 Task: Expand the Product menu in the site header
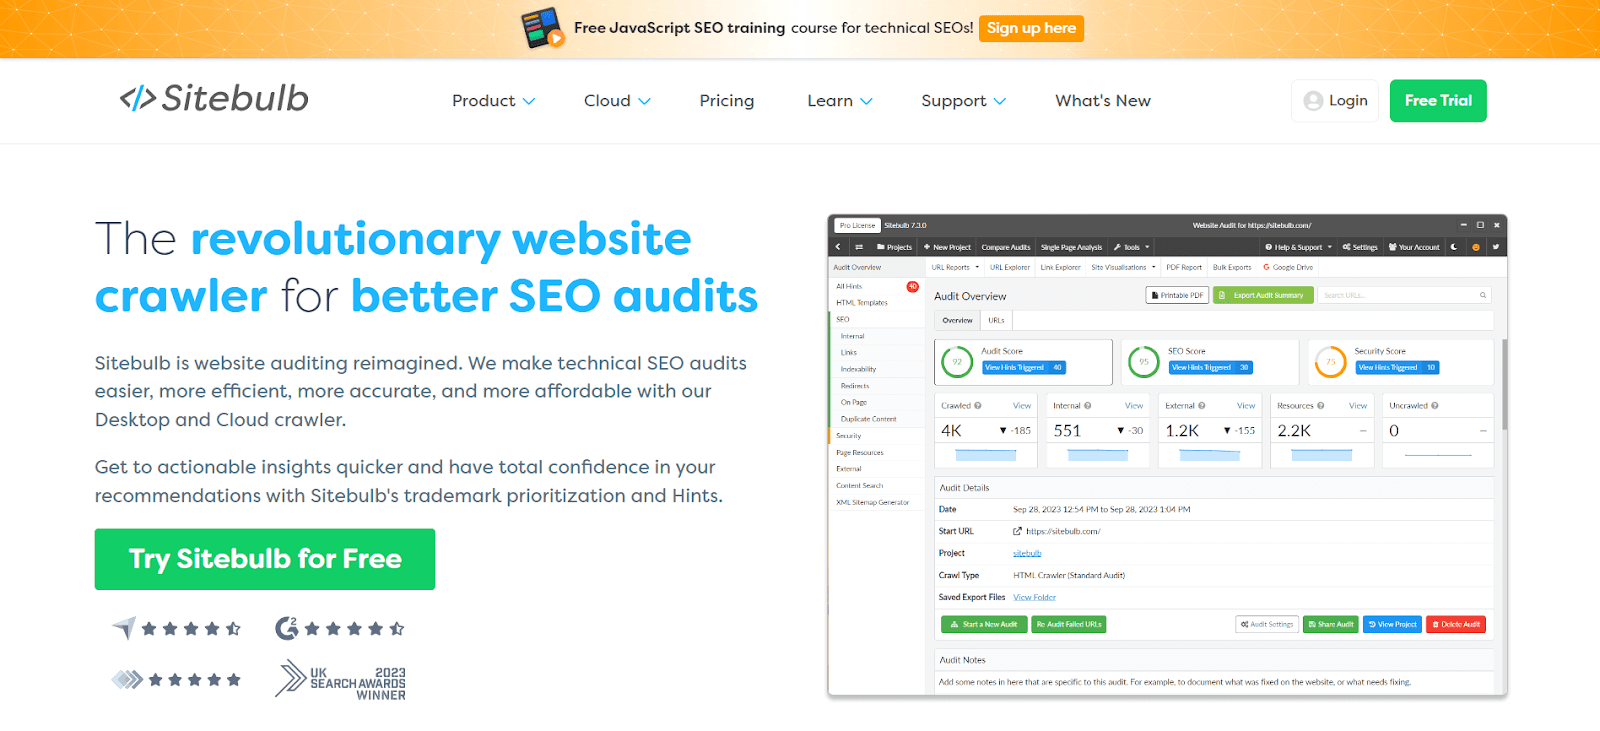(x=493, y=101)
